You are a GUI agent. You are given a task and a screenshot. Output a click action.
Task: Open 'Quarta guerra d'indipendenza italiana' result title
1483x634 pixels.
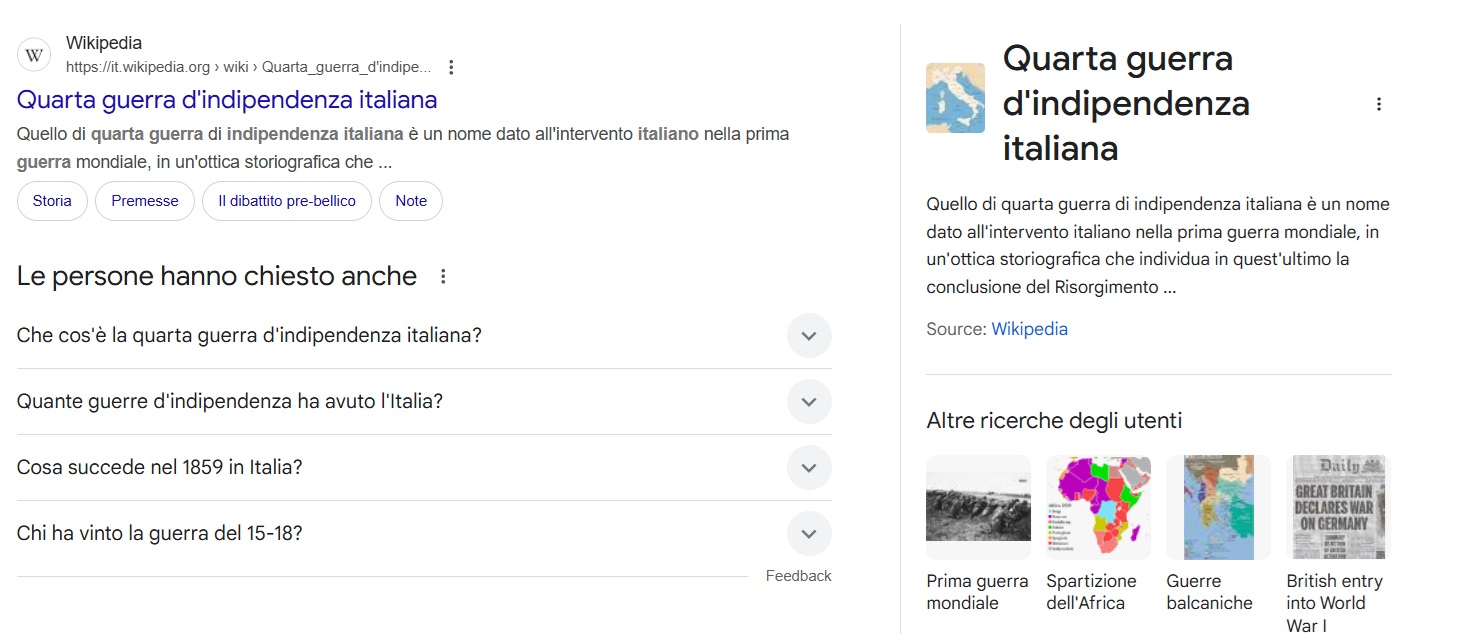click(227, 100)
